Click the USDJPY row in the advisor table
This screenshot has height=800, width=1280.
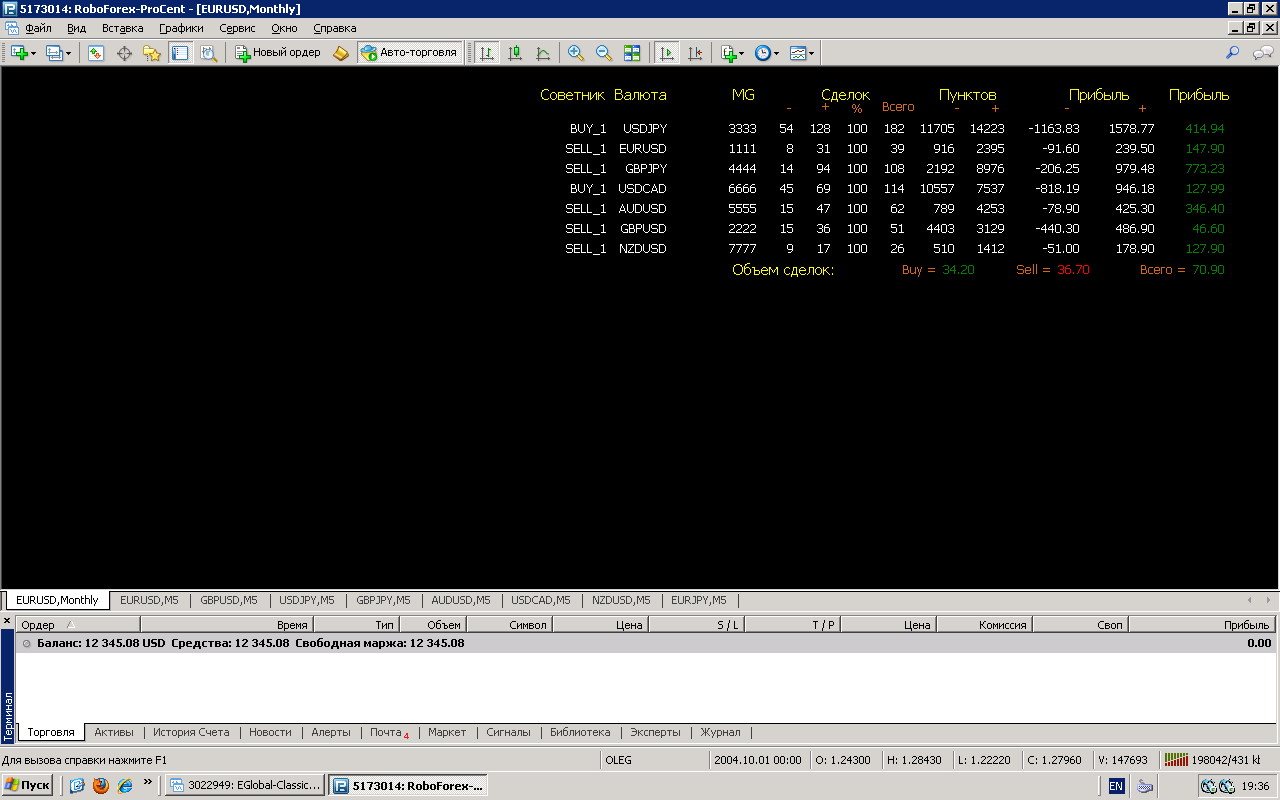(897, 129)
